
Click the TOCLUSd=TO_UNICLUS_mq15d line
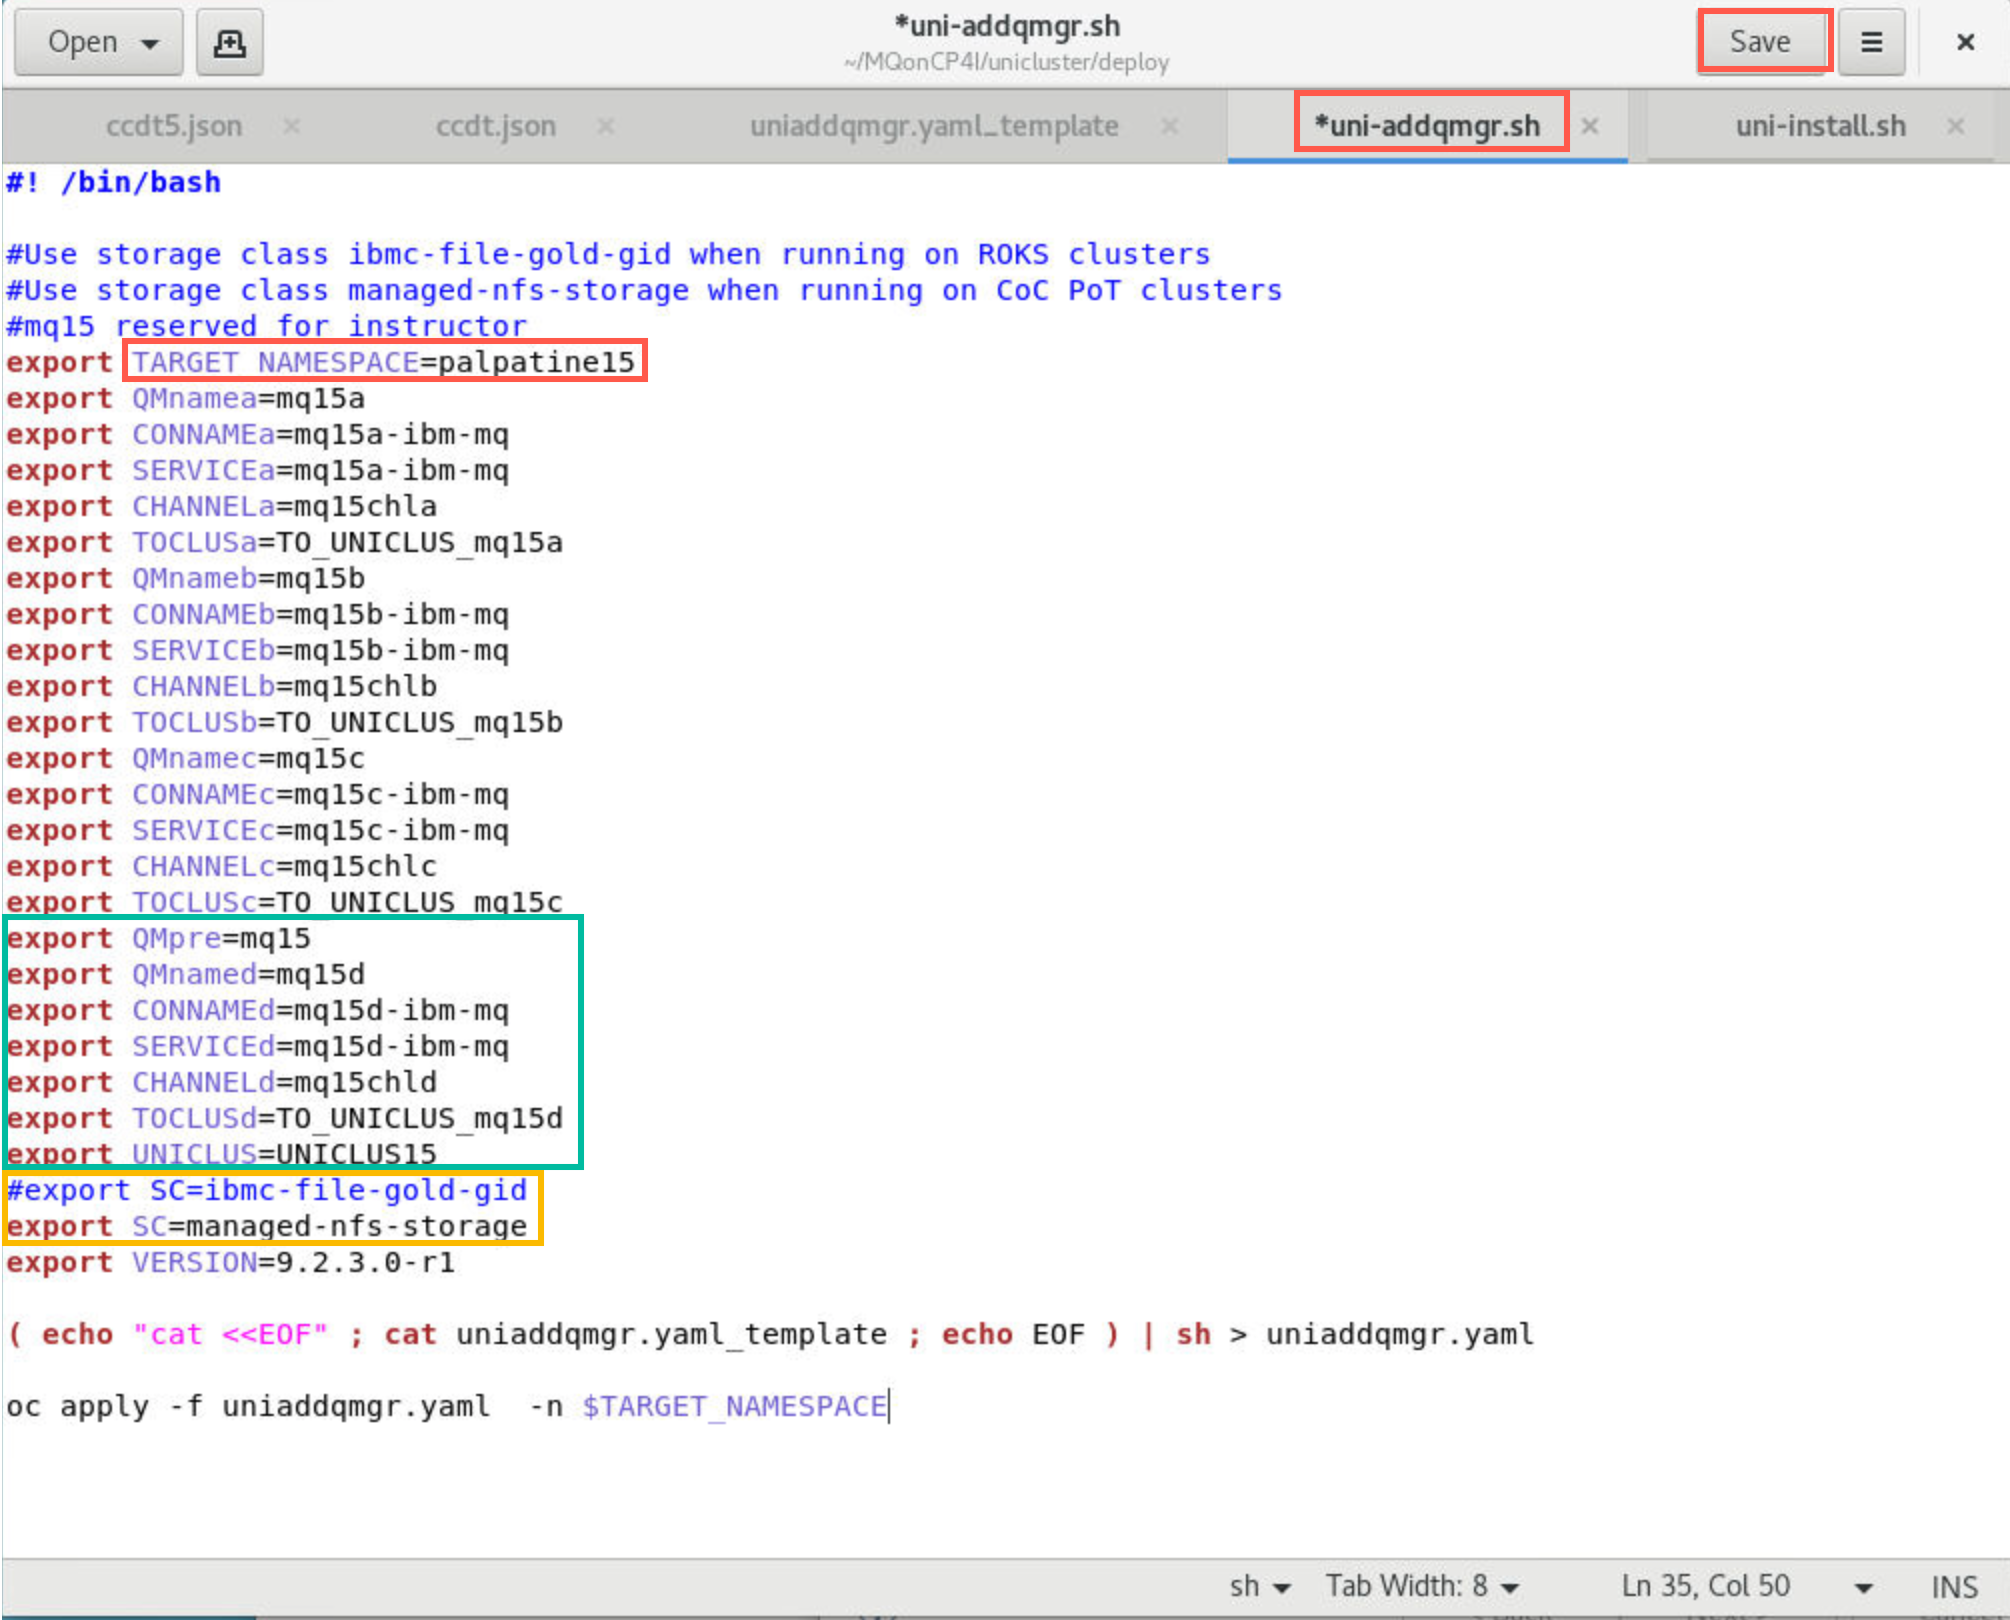(x=285, y=1118)
